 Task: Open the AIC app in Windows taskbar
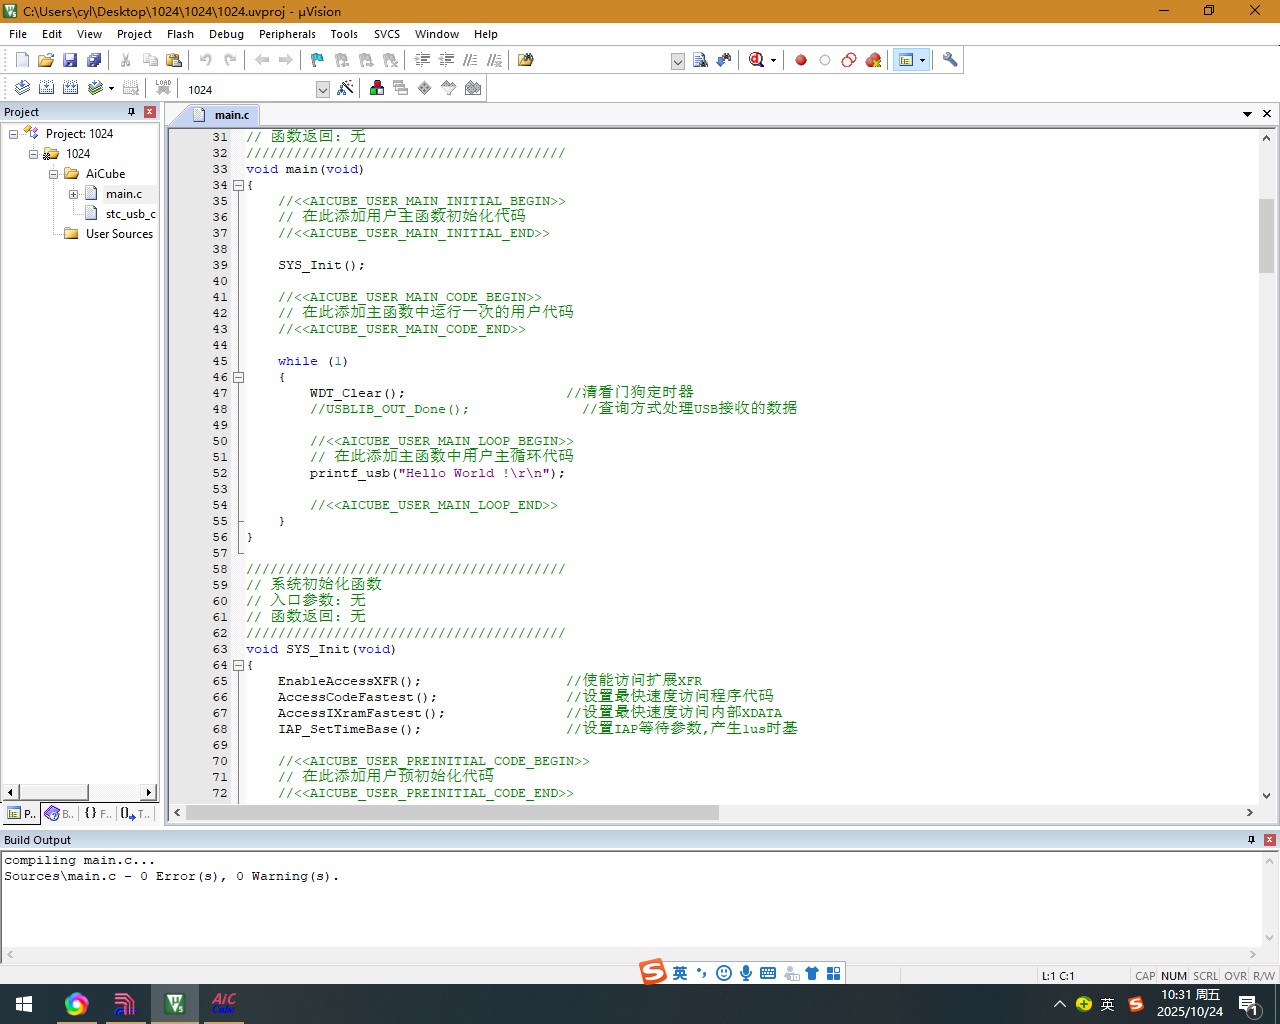[223, 1003]
